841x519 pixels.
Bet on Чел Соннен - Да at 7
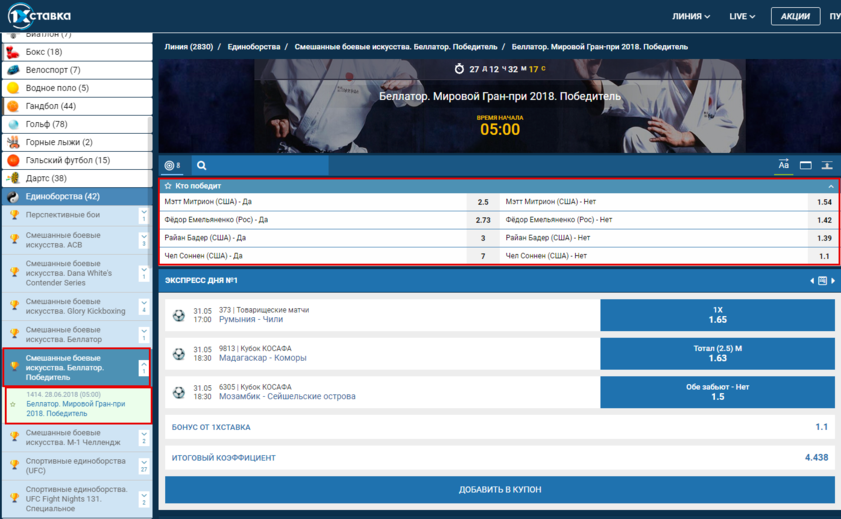tap(483, 256)
